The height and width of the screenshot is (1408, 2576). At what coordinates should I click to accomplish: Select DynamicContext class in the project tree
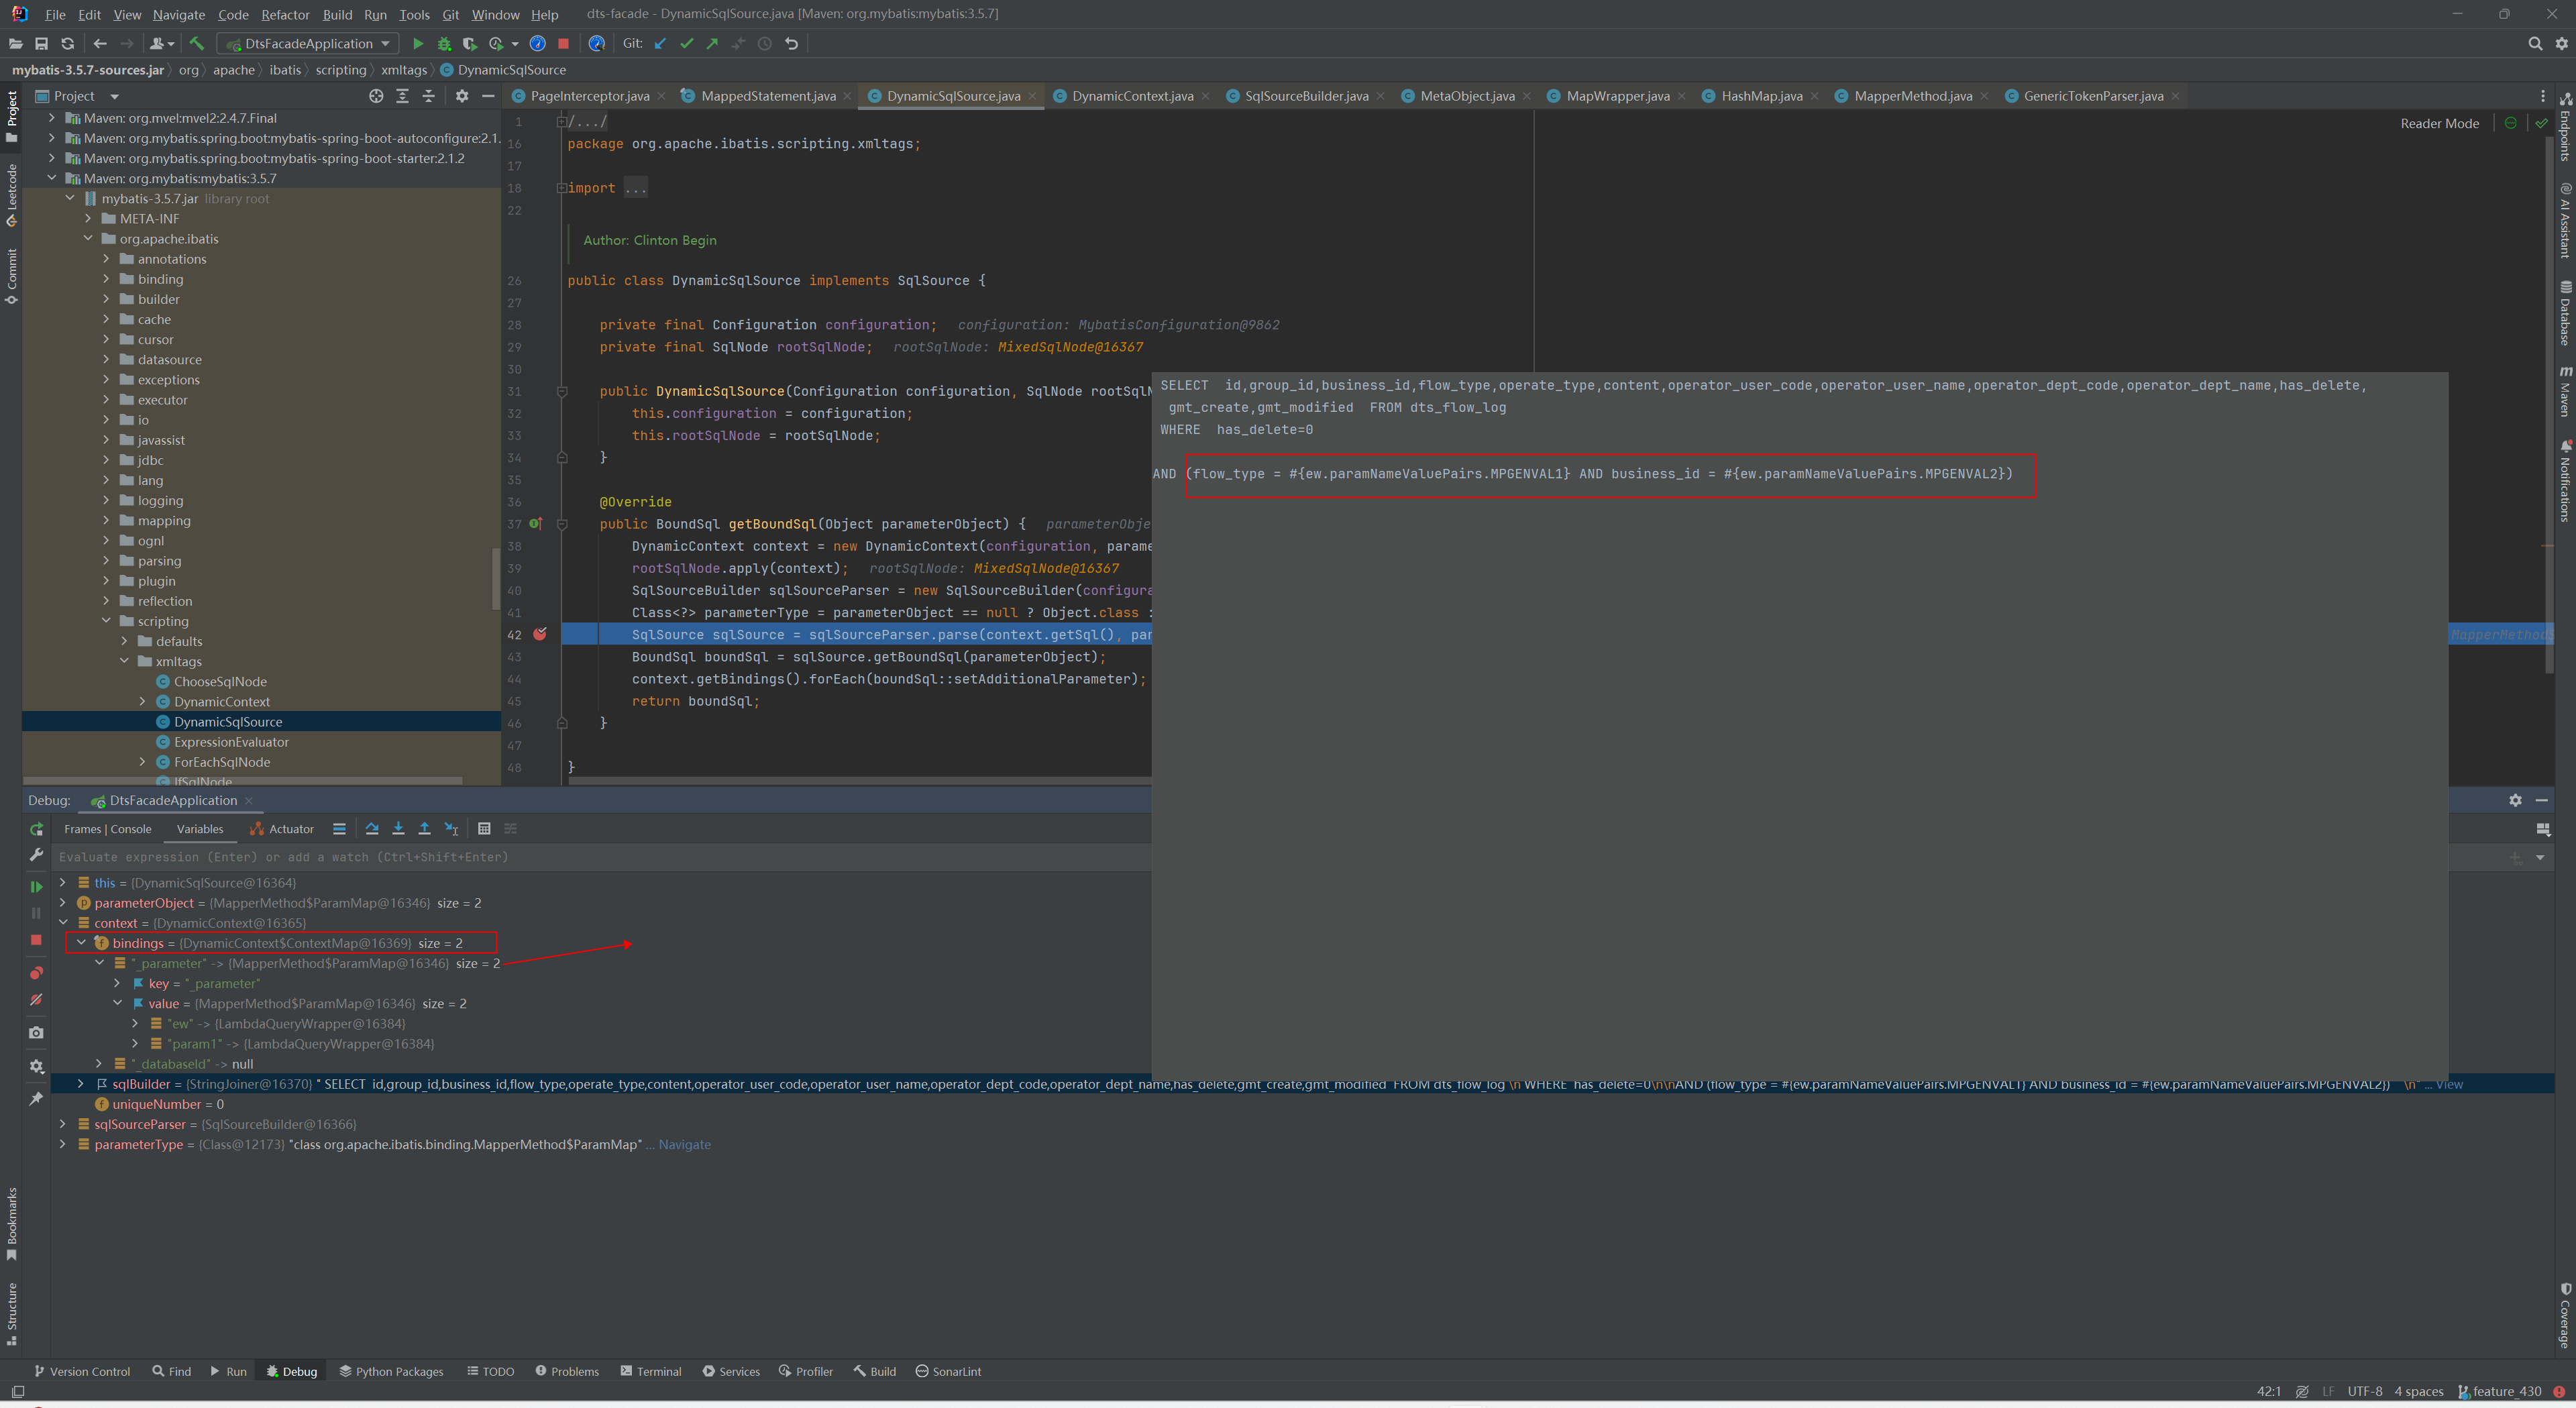coord(222,702)
